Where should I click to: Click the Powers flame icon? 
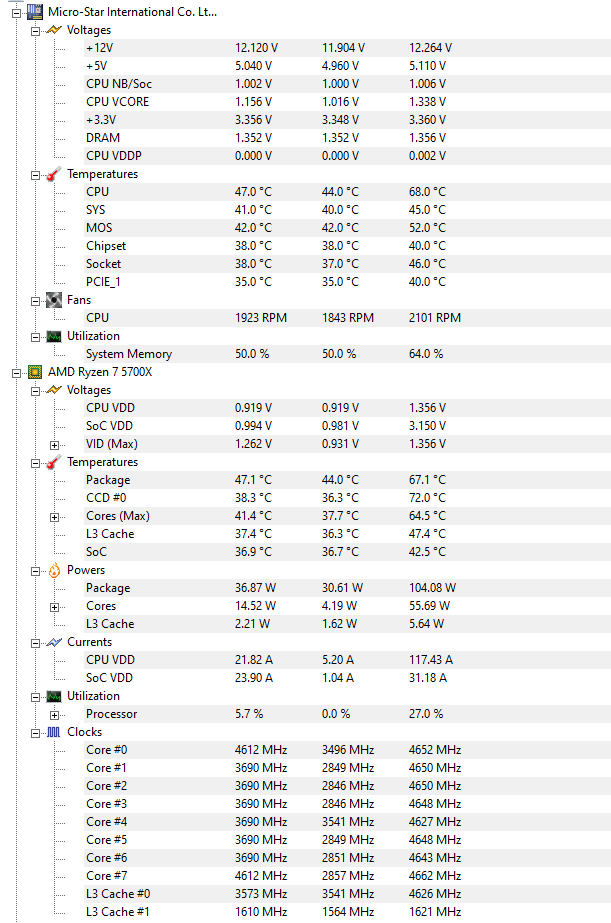pos(54,570)
